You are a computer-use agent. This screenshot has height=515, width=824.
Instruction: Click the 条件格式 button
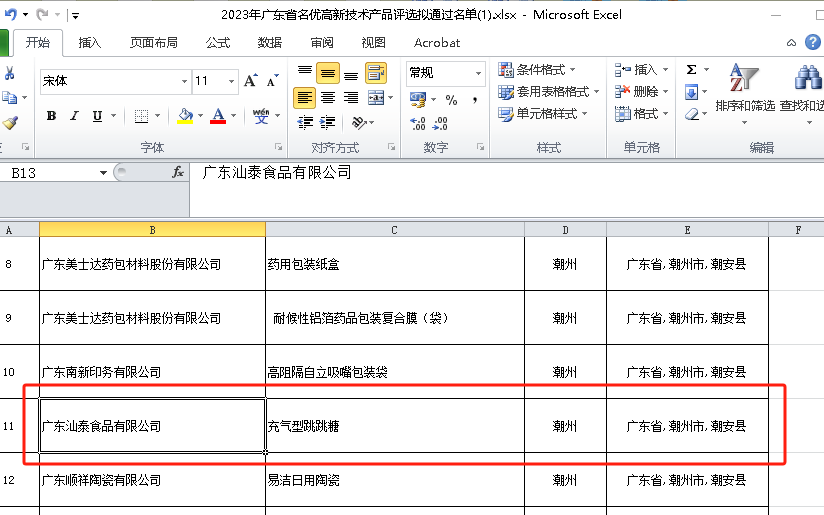[x=538, y=69]
